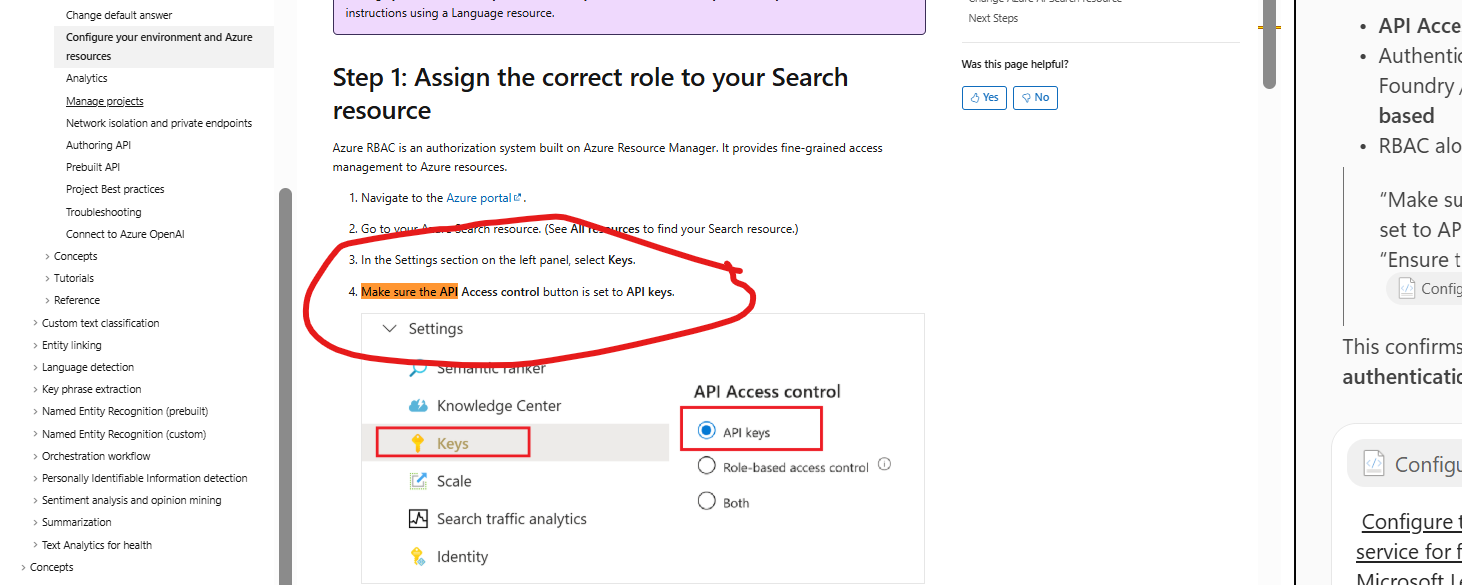Select Keys in the settings menu
This screenshot has width=1462, height=585.
[453, 443]
